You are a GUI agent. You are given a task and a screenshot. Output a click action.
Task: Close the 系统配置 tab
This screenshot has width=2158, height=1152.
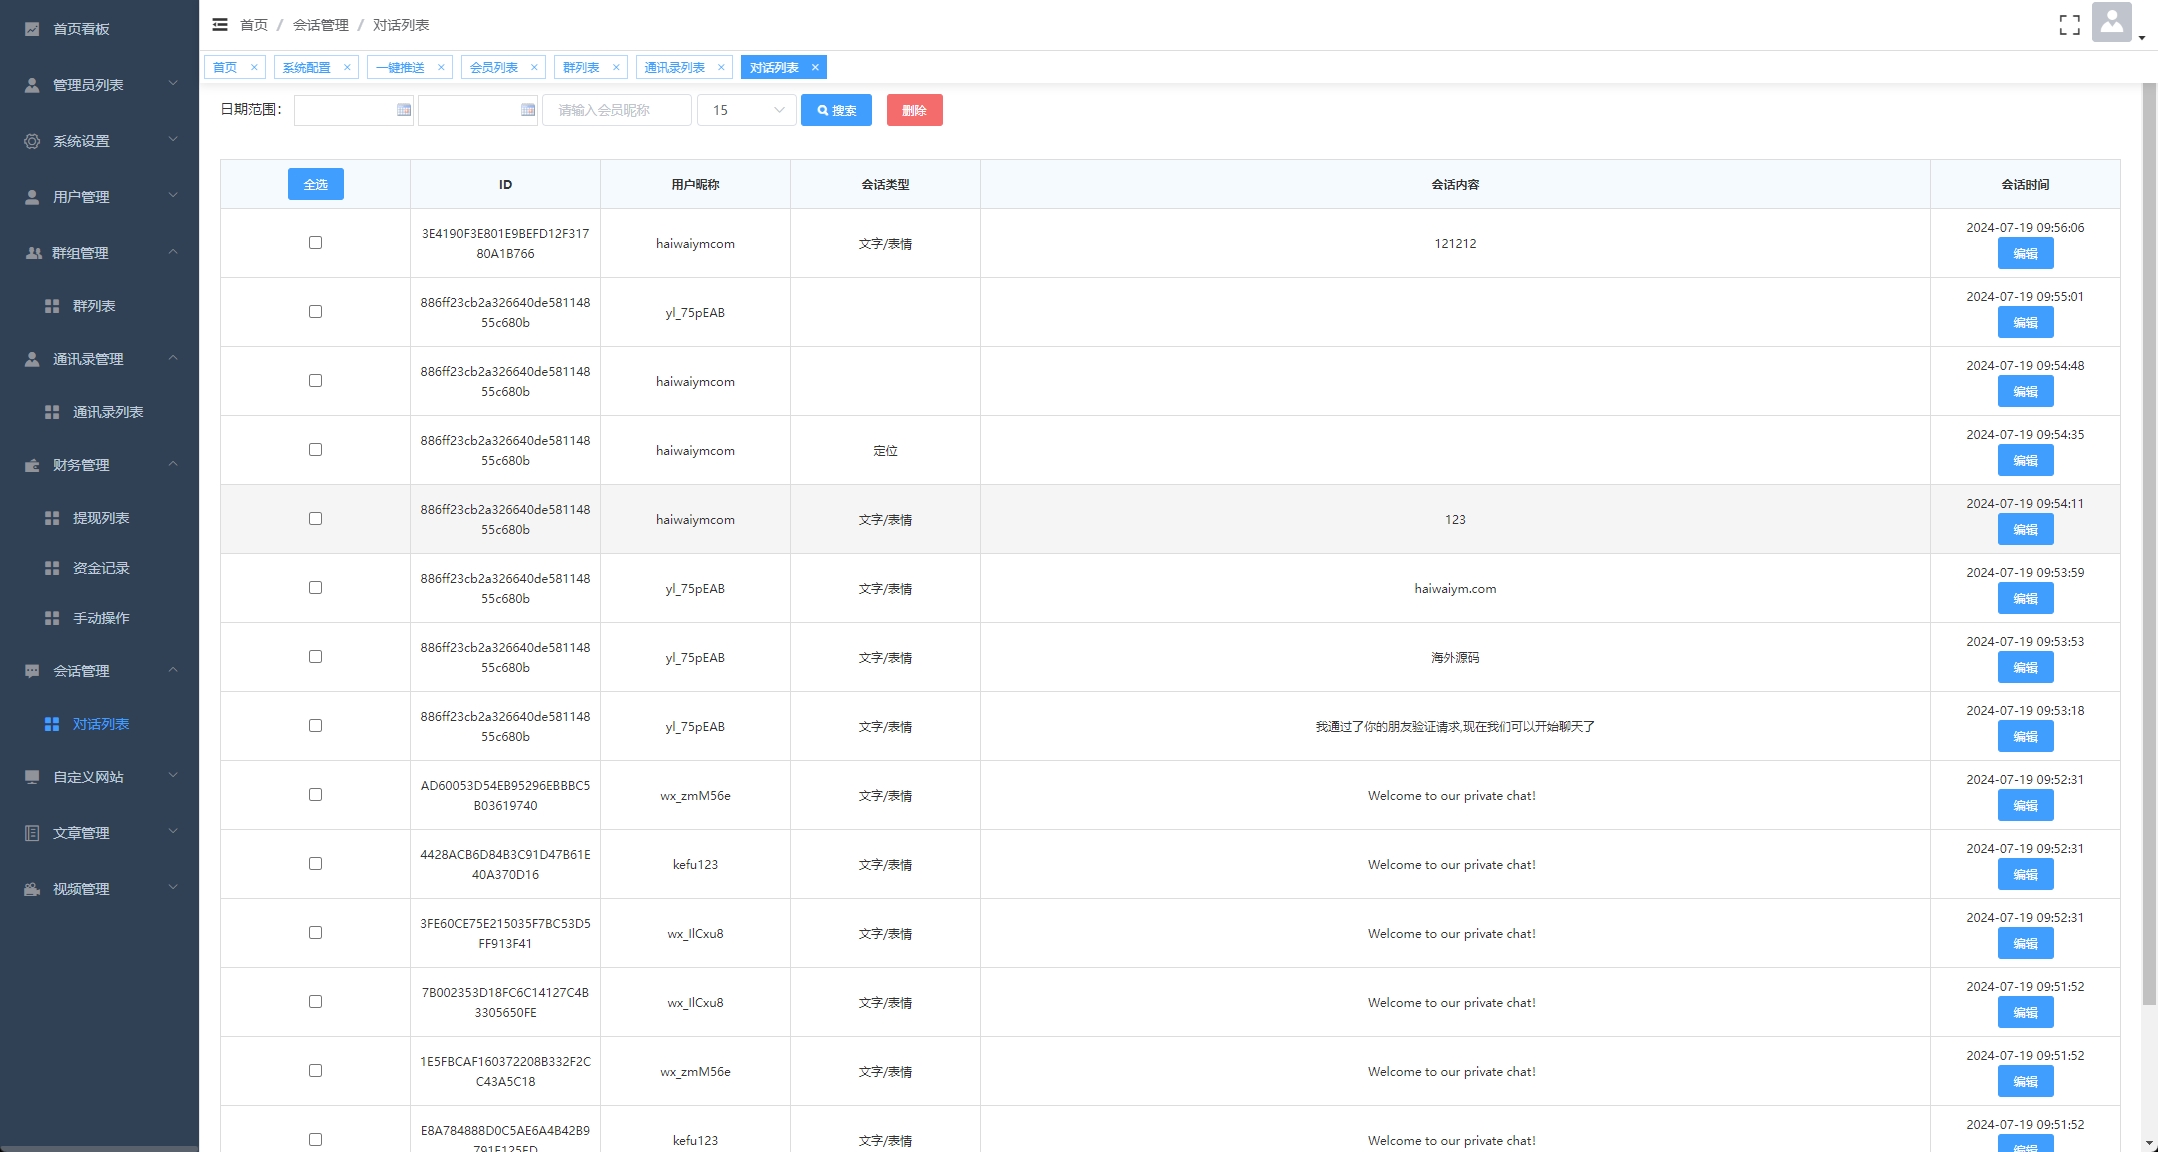point(347,68)
